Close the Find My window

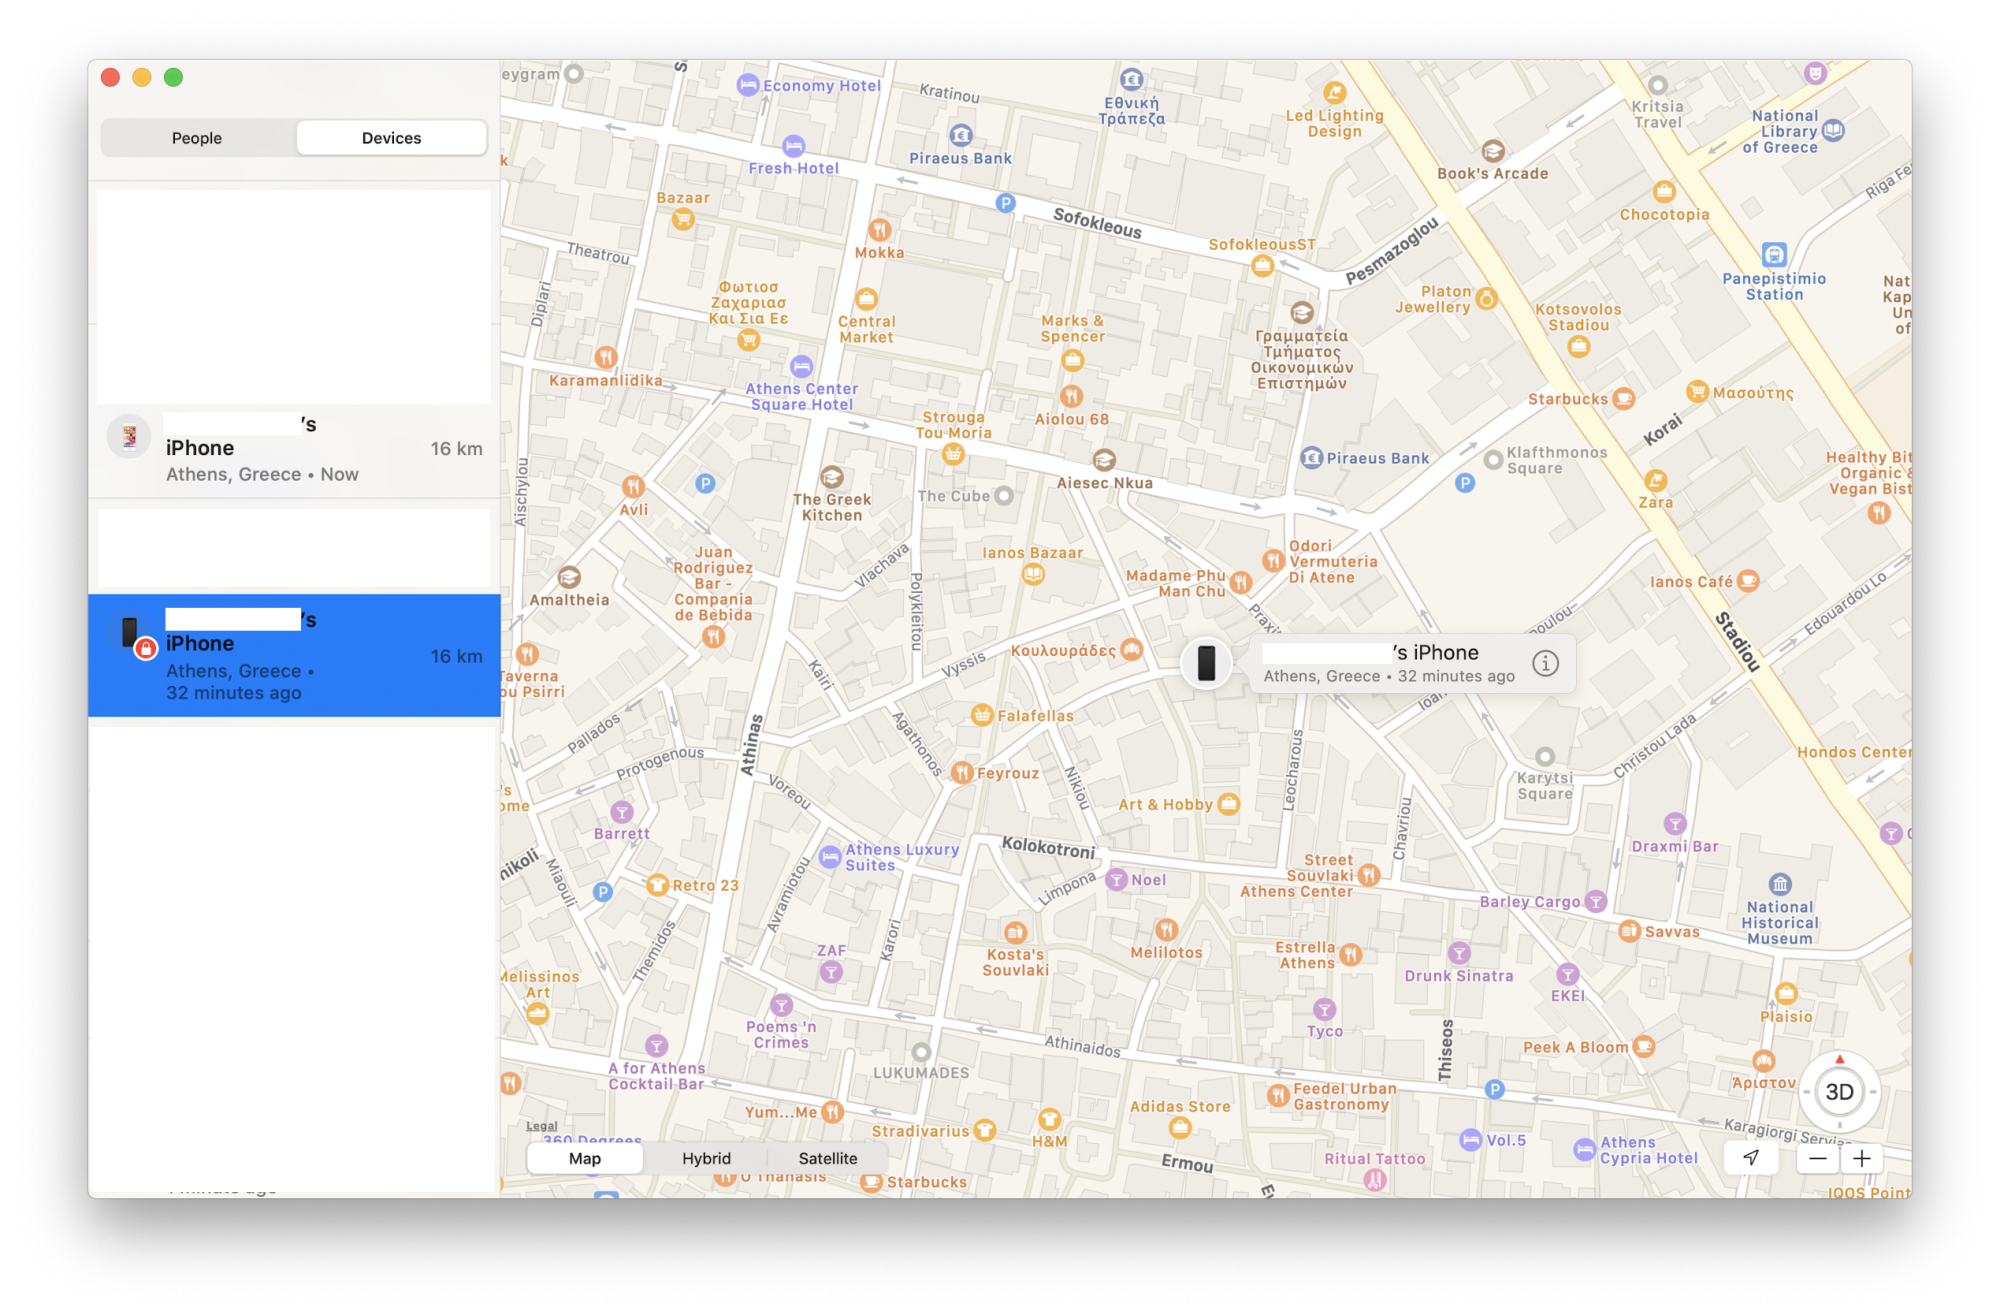click(111, 77)
